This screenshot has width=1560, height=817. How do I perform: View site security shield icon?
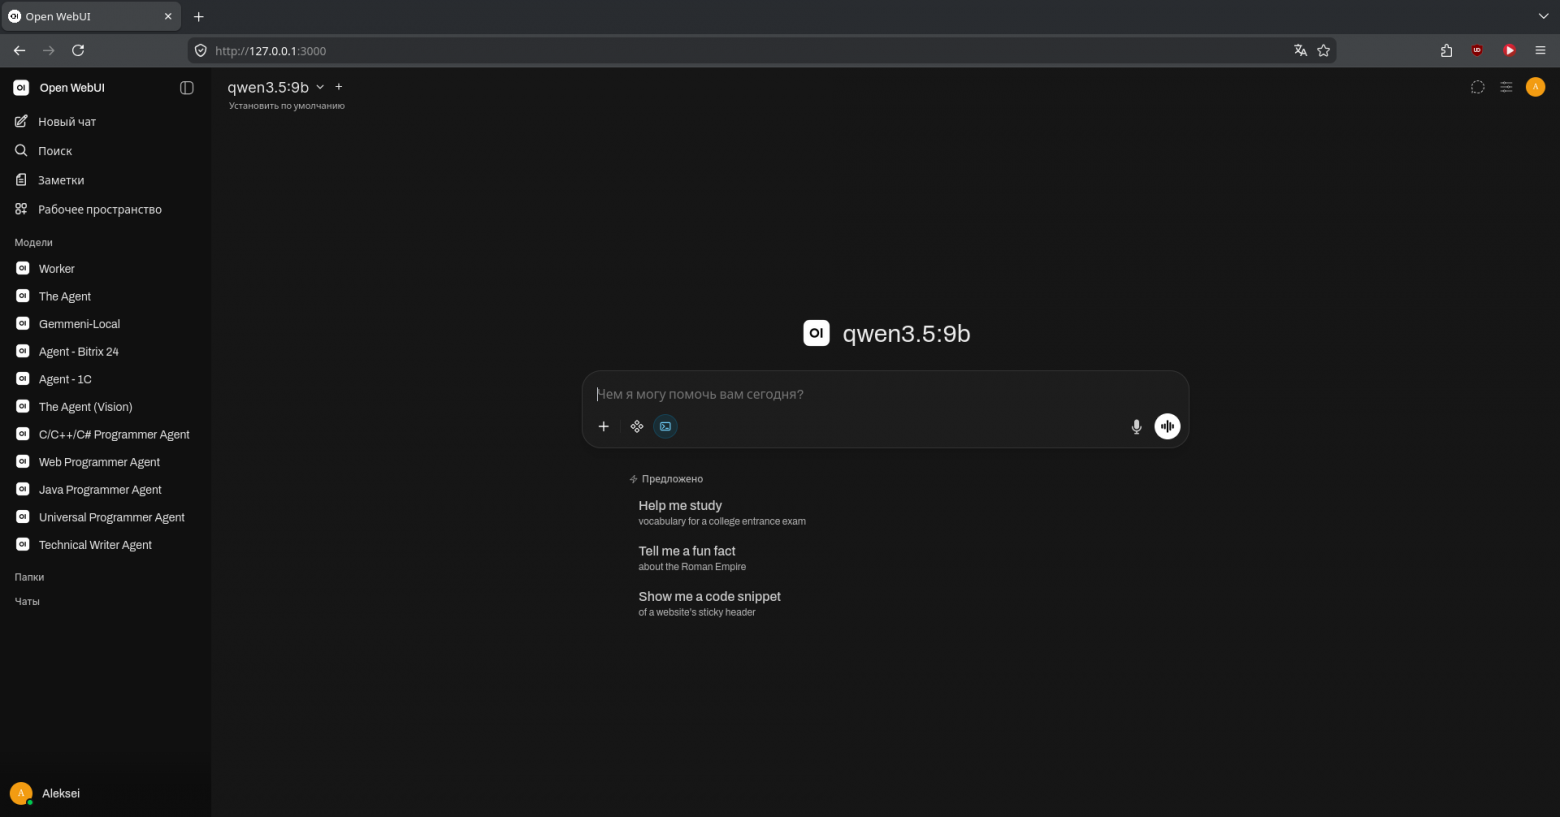(200, 51)
